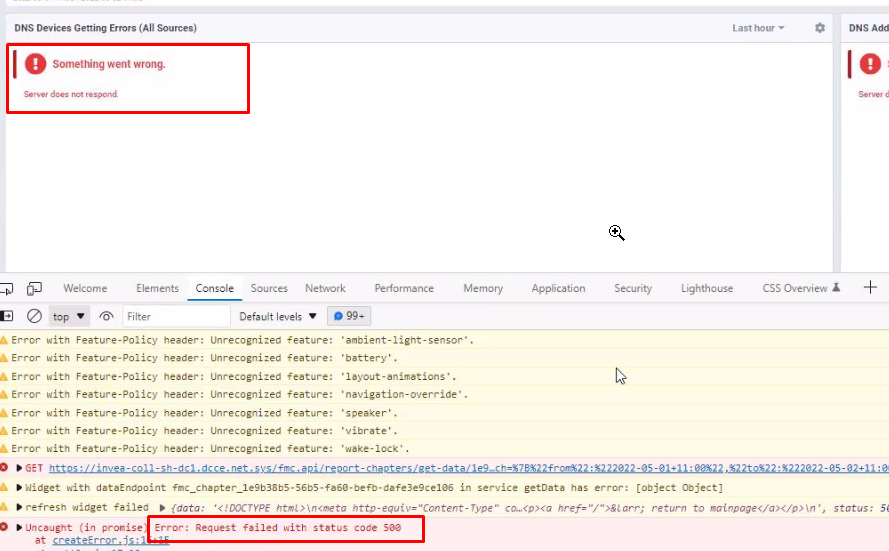Switch to the Elements tab
The image size is (889, 551).
pos(157,288)
